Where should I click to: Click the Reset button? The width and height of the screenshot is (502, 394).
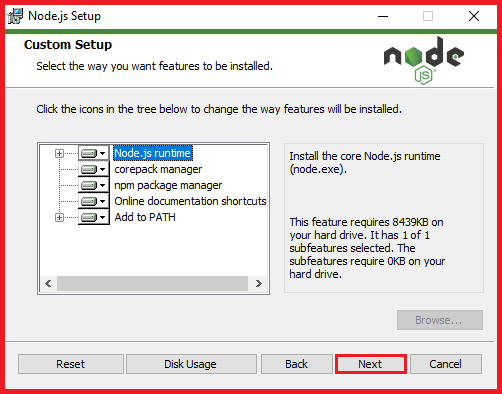pos(71,364)
